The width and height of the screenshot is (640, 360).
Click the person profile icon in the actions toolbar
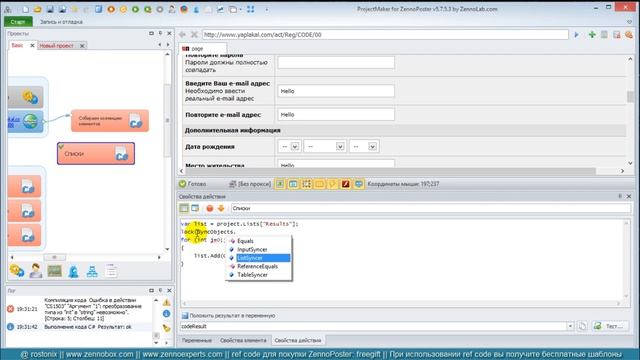click(36, 271)
